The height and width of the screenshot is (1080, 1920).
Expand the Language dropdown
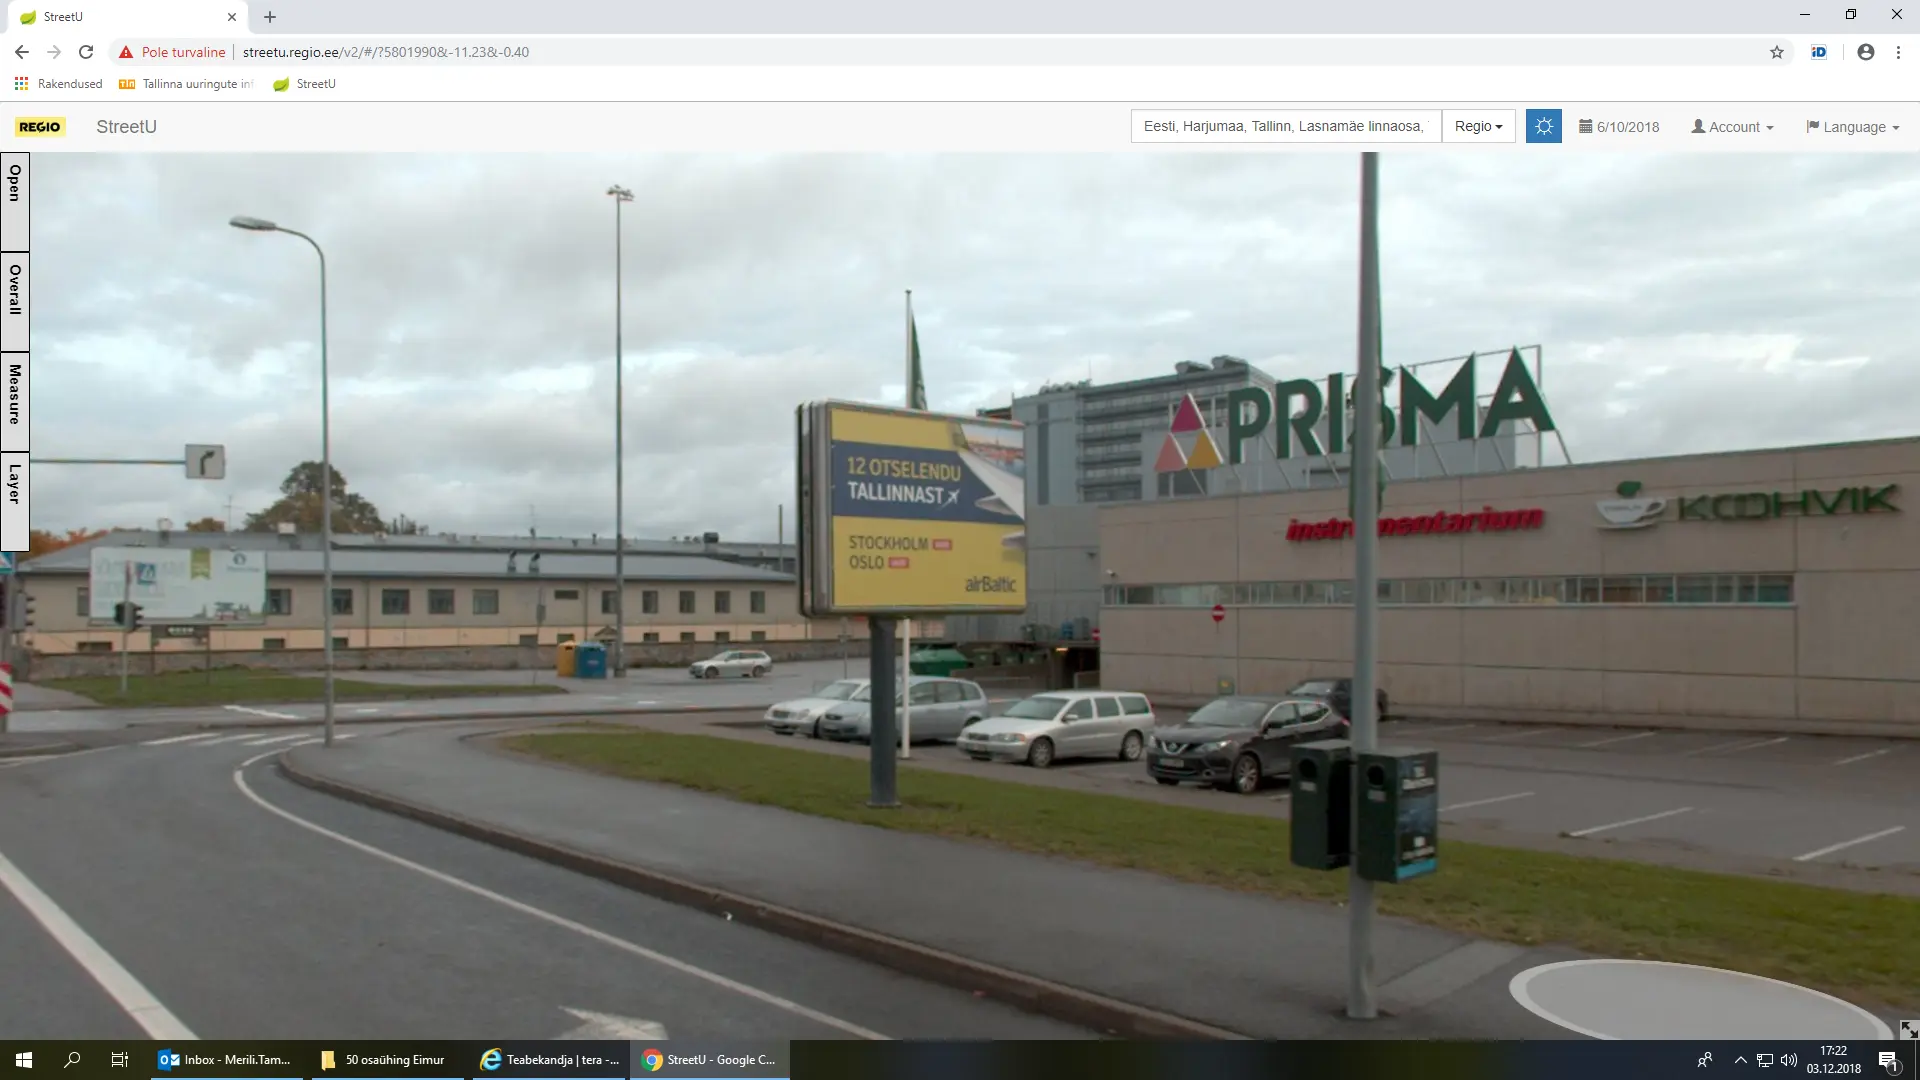[1852, 127]
